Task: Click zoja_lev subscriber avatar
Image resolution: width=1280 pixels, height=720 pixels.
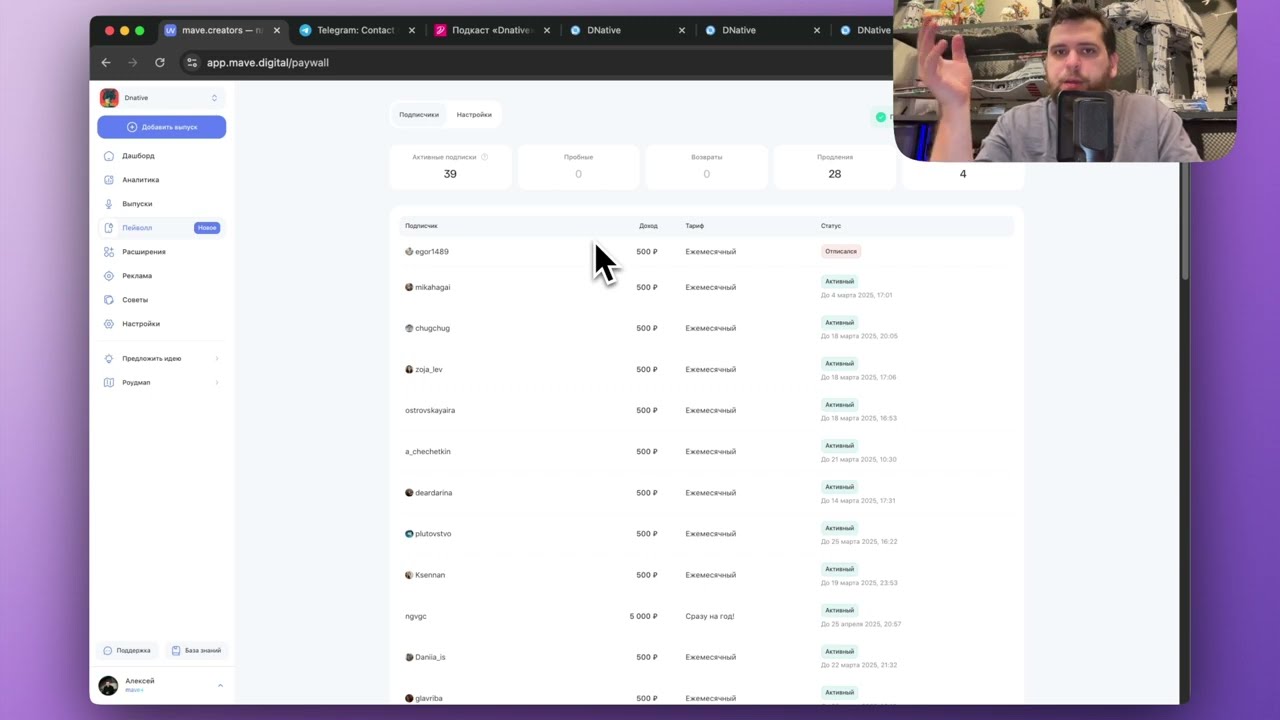Action: [x=409, y=369]
